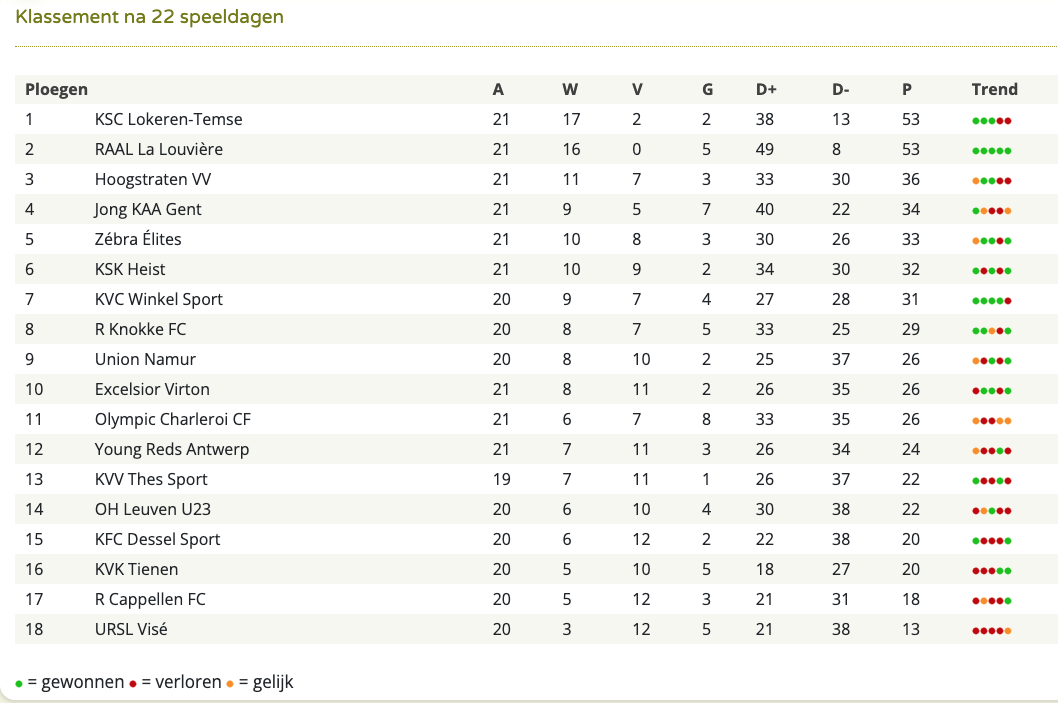The width and height of the screenshot is (1058, 703).
Task: Select team name Zébra Élites
Action: pyautogui.click(x=138, y=239)
